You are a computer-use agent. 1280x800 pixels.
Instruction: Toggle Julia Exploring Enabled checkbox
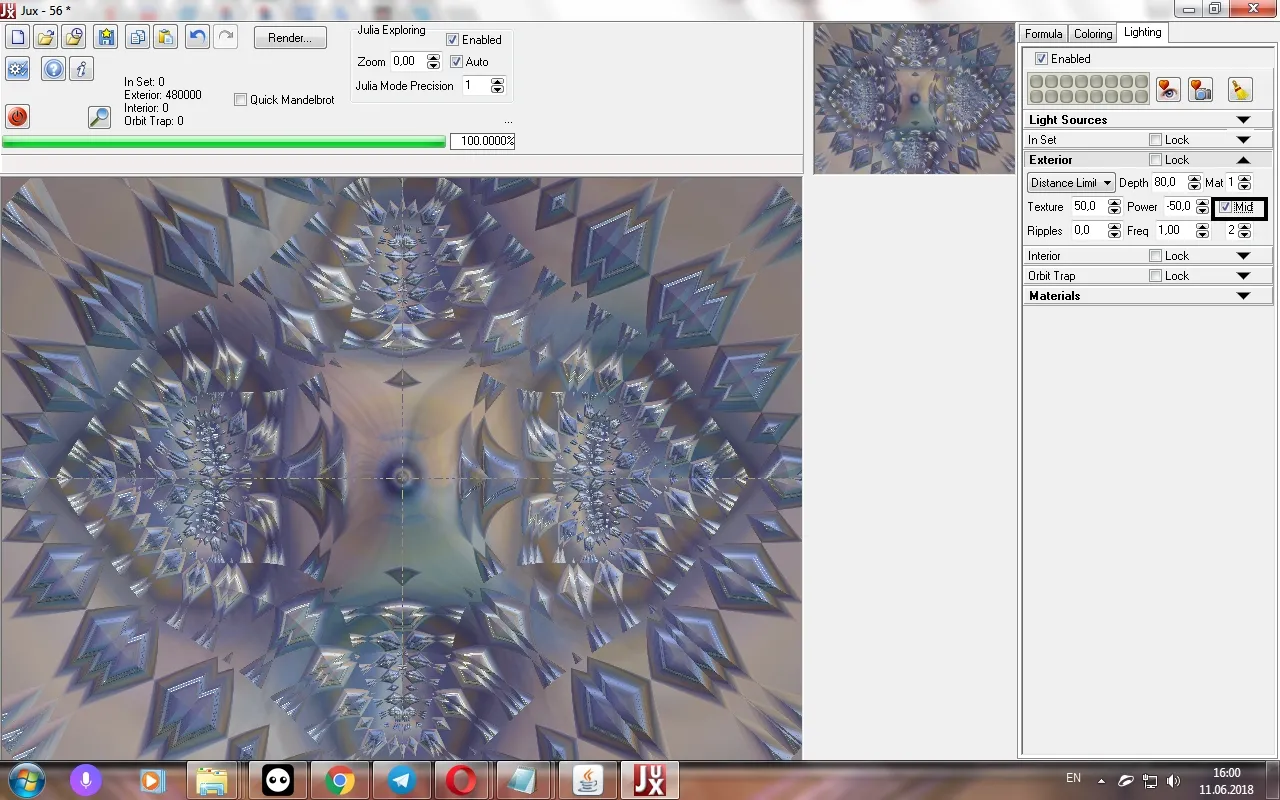(453, 40)
